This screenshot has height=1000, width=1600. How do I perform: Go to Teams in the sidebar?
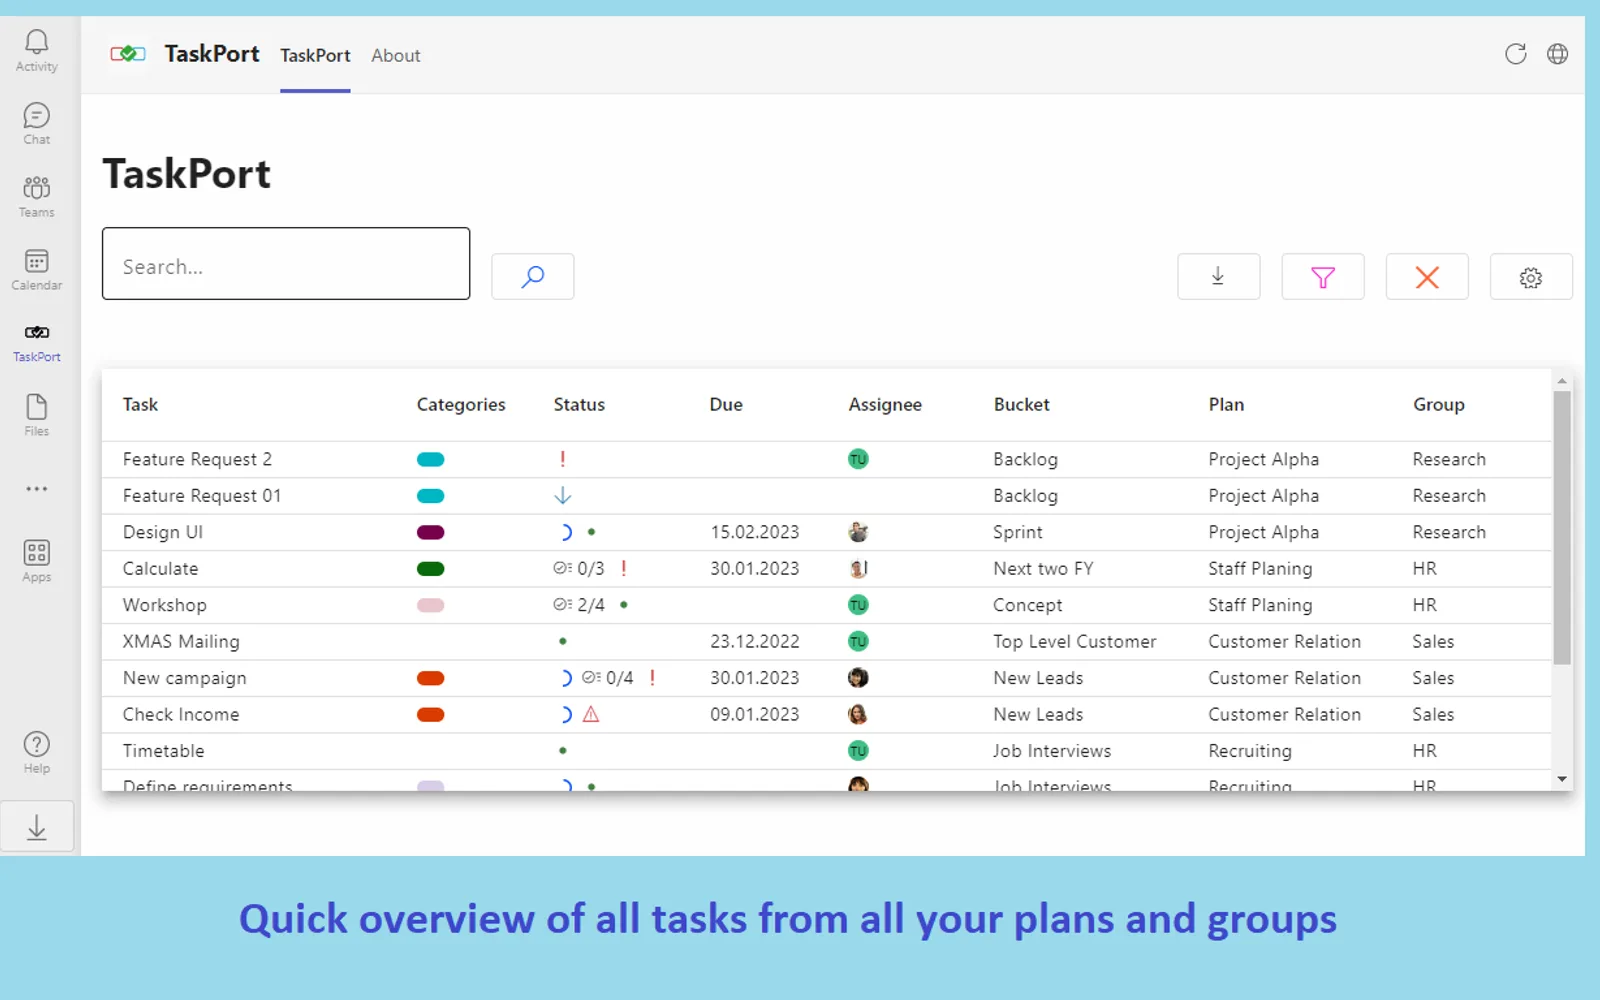[37, 197]
